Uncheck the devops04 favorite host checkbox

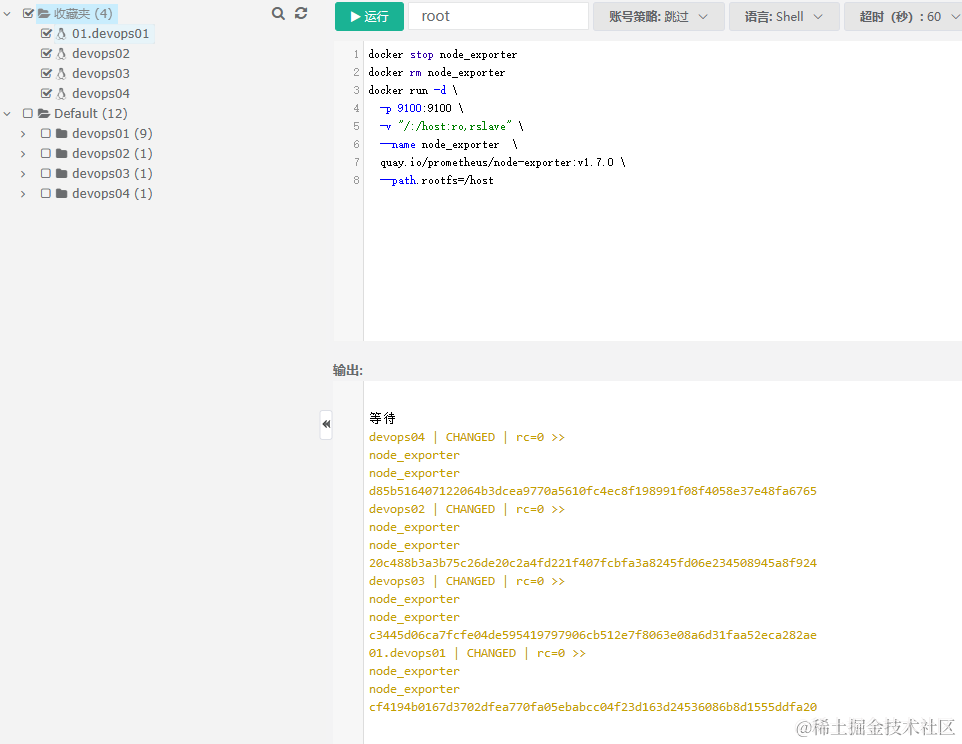[46, 93]
